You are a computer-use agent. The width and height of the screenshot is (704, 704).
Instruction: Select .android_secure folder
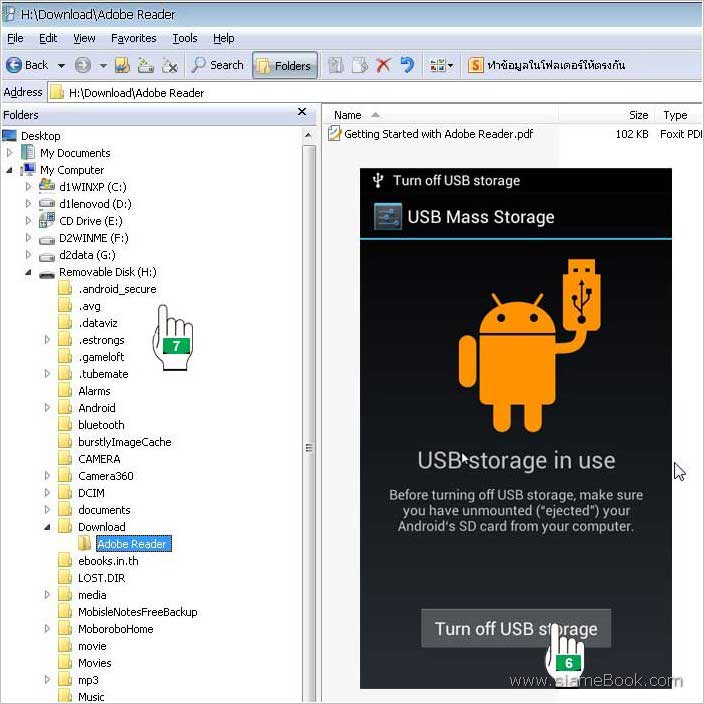[x=117, y=289]
